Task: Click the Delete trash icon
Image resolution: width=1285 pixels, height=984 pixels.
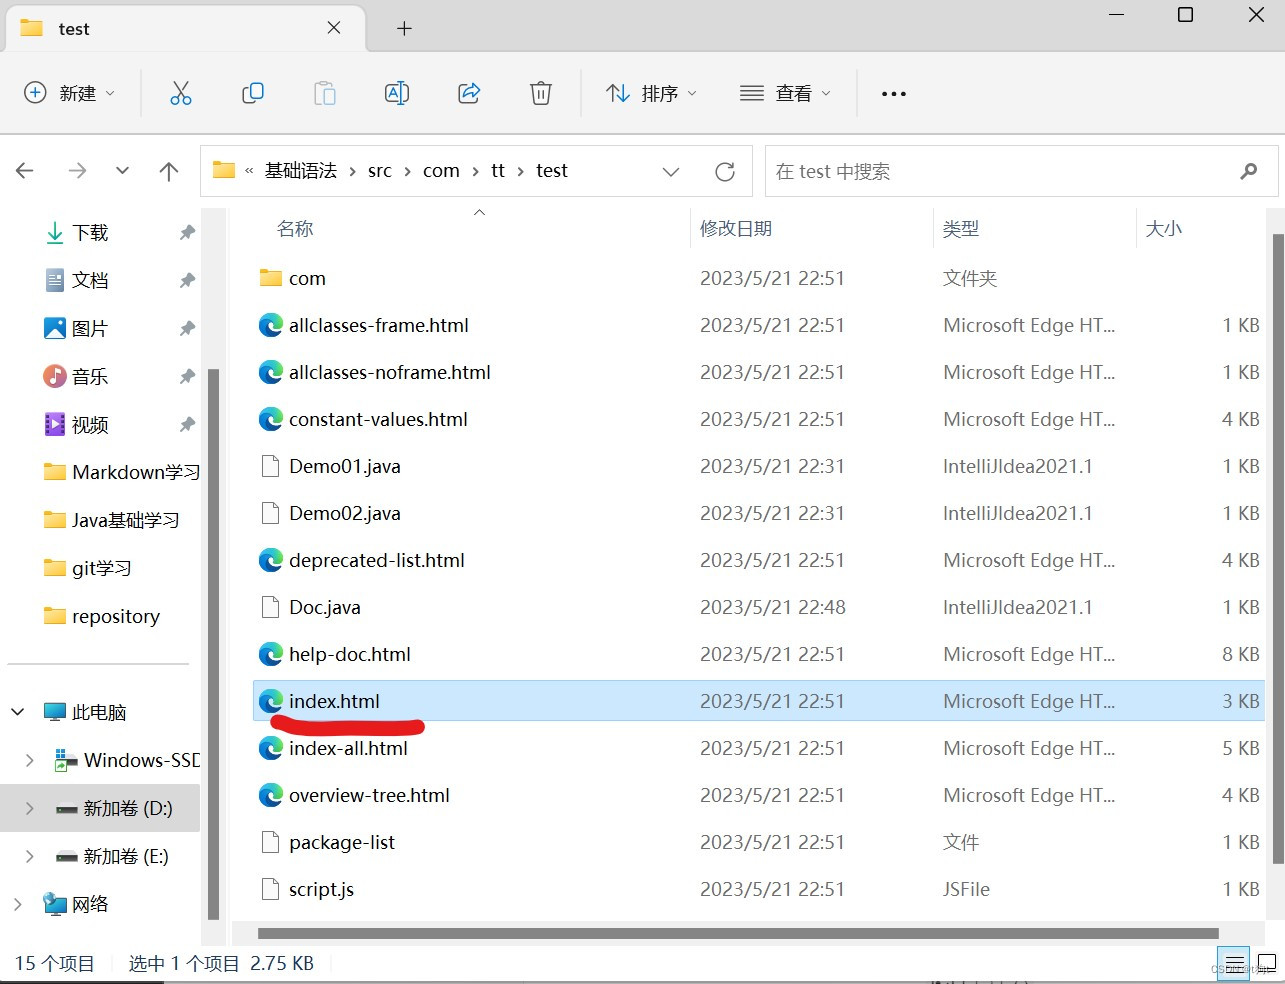Action: [x=541, y=93]
